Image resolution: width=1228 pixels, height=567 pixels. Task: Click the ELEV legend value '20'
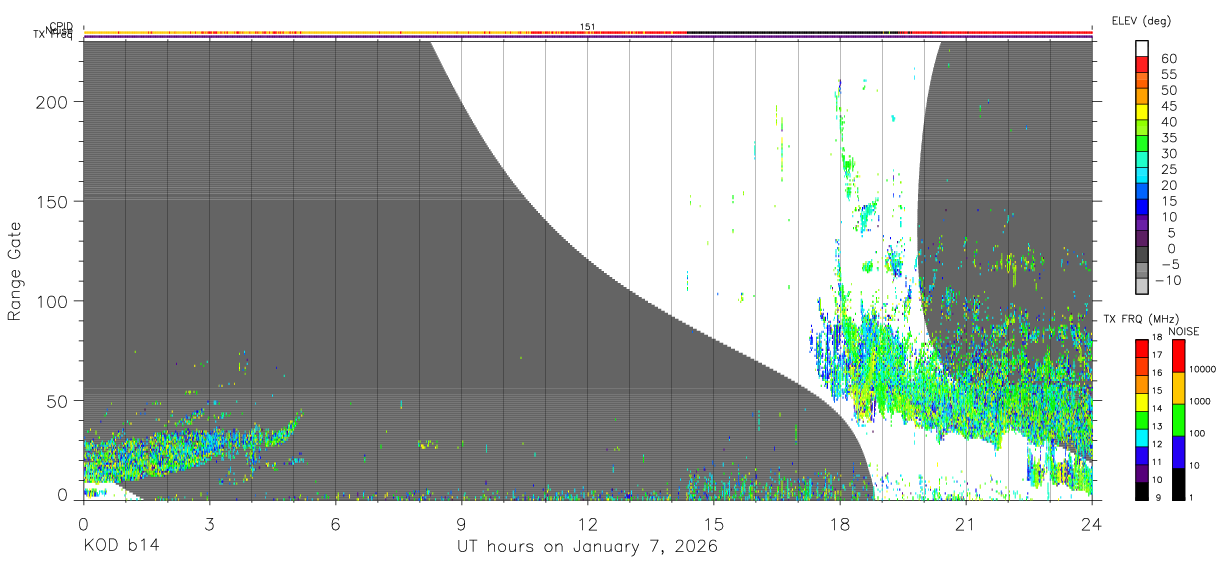point(1168,185)
